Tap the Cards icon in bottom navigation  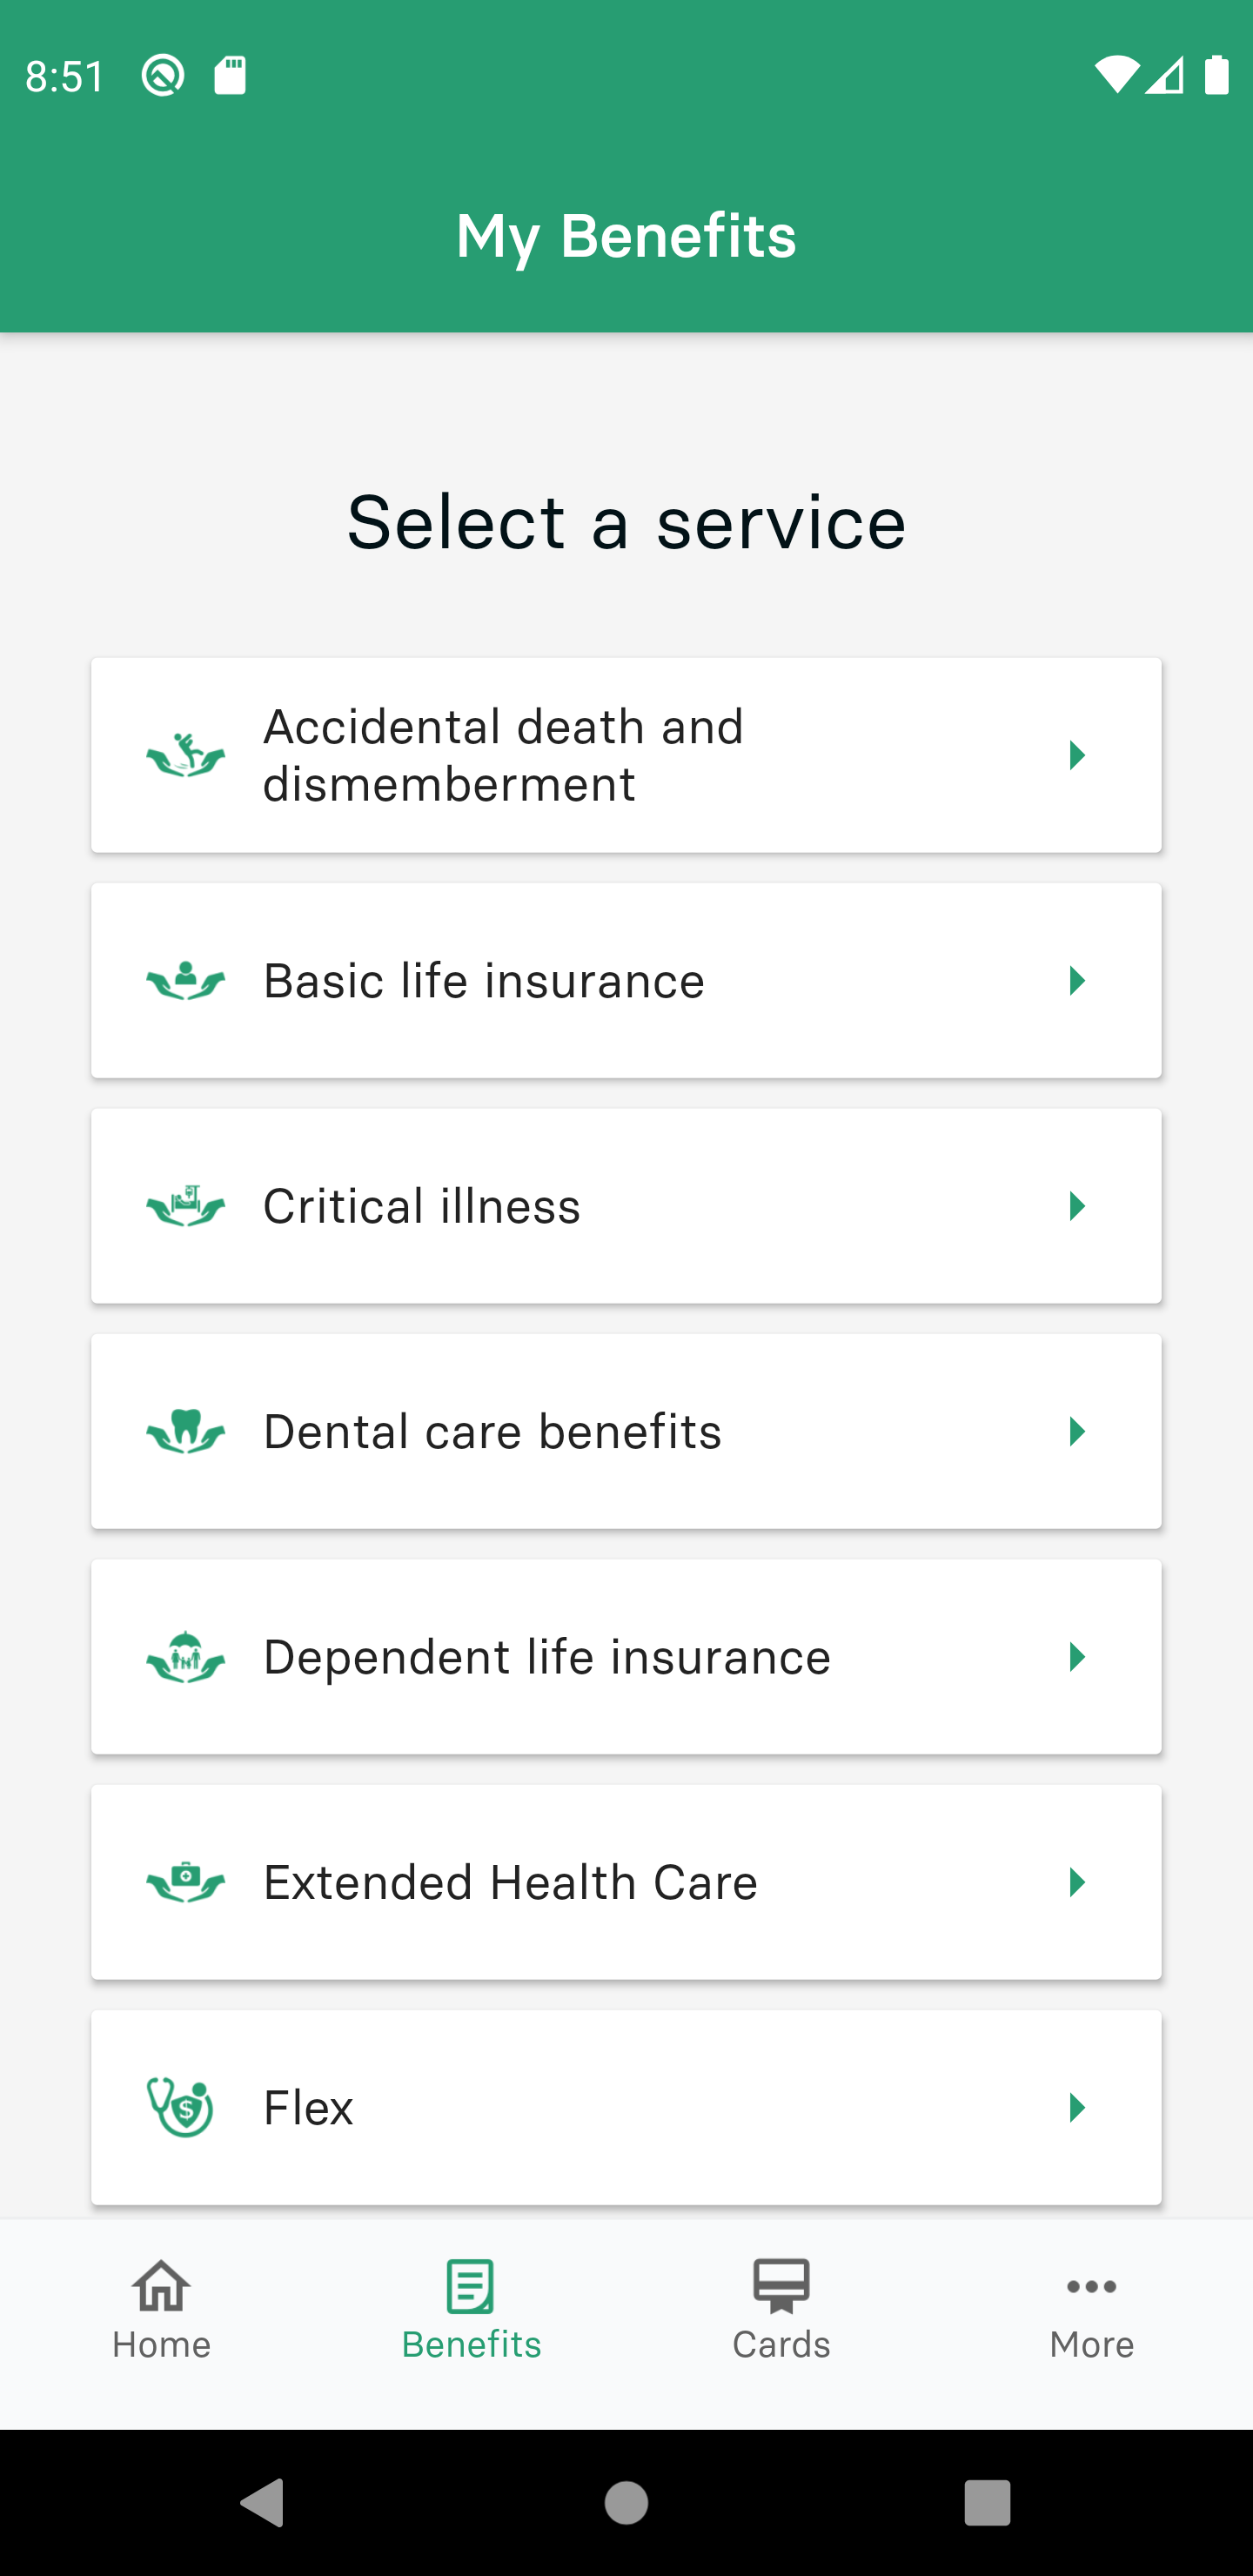point(781,2286)
